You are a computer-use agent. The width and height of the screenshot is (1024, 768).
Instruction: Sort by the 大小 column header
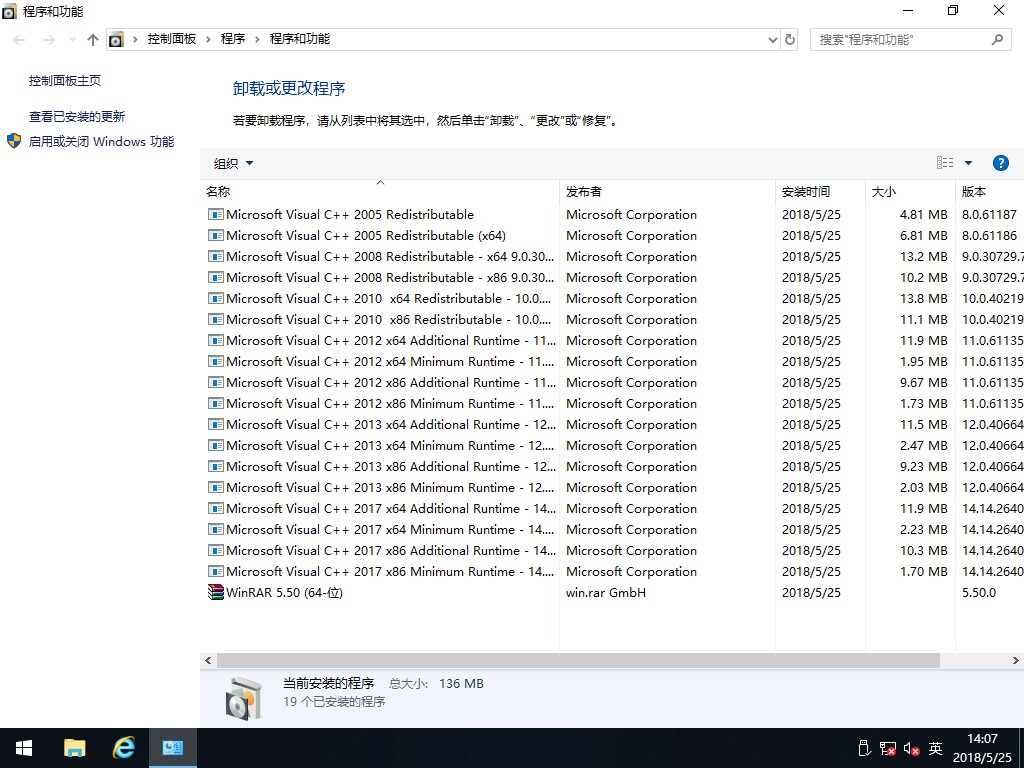[x=910, y=191]
